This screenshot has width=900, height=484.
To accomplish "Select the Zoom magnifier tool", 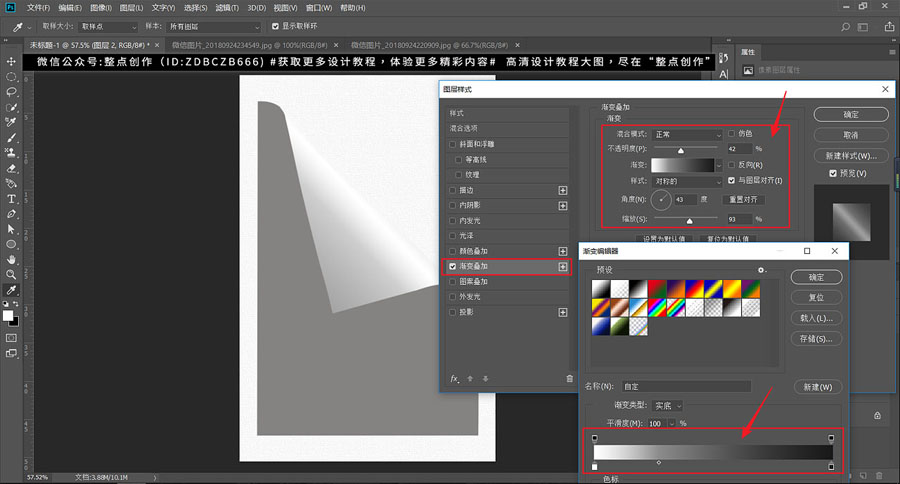I will point(11,273).
